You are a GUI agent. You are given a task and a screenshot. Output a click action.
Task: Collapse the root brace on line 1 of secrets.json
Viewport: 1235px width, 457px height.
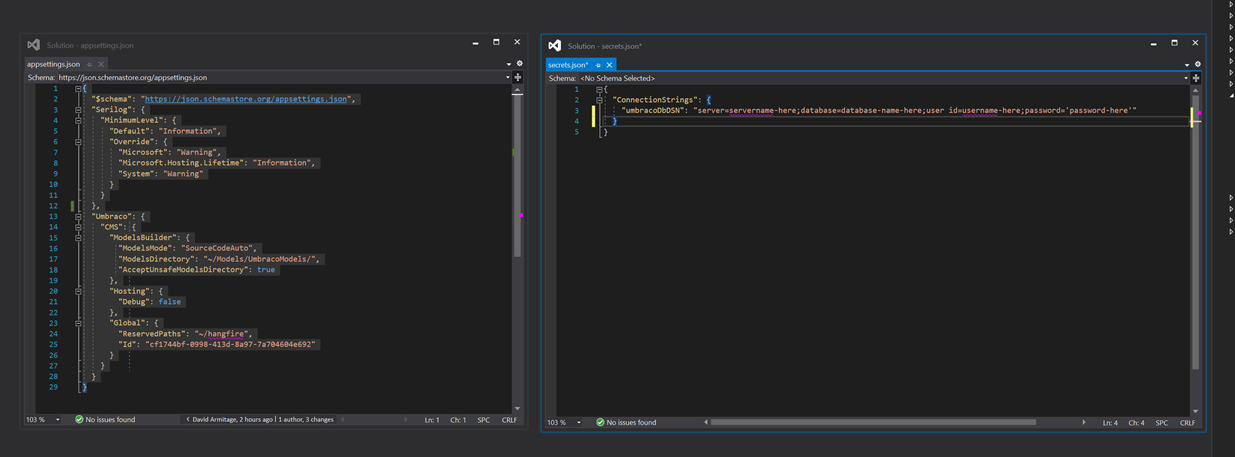(x=599, y=90)
